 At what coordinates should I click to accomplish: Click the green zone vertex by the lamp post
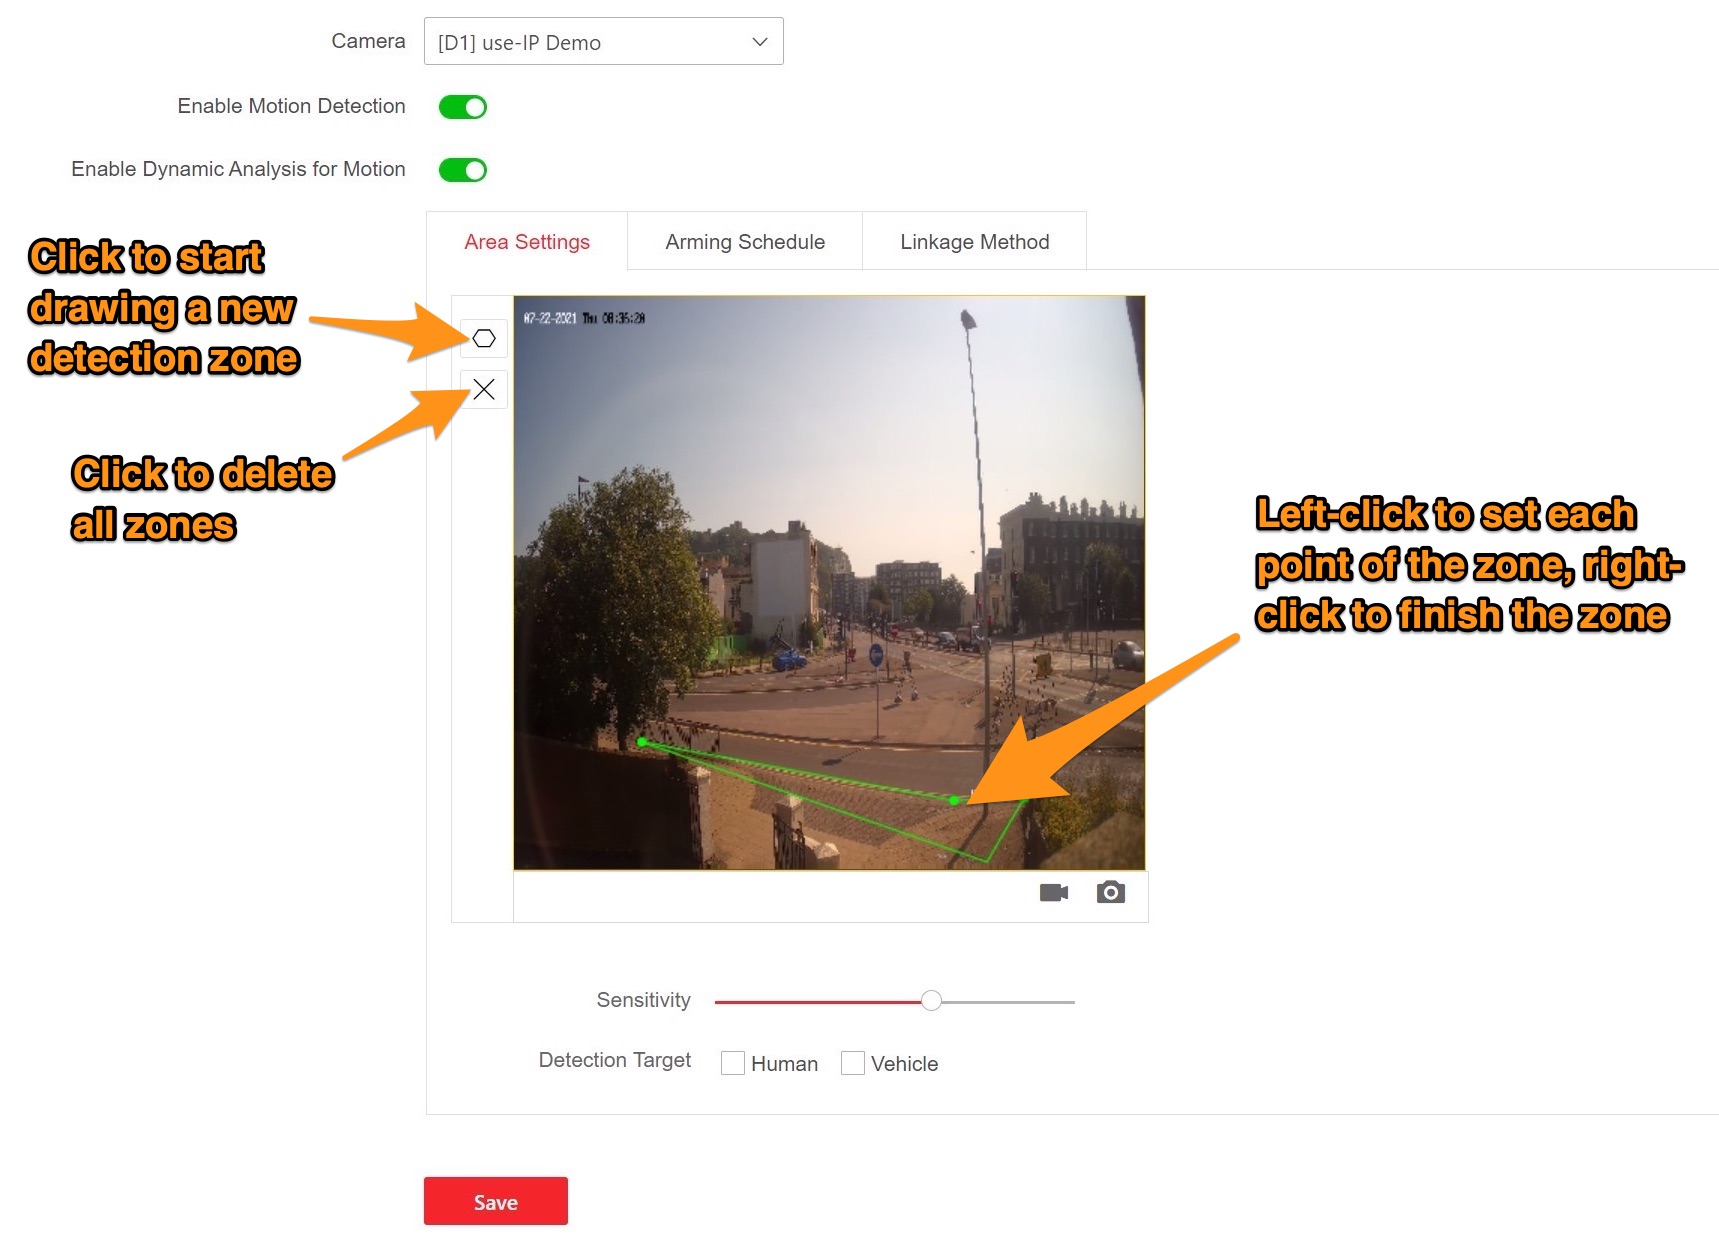tap(954, 800)
